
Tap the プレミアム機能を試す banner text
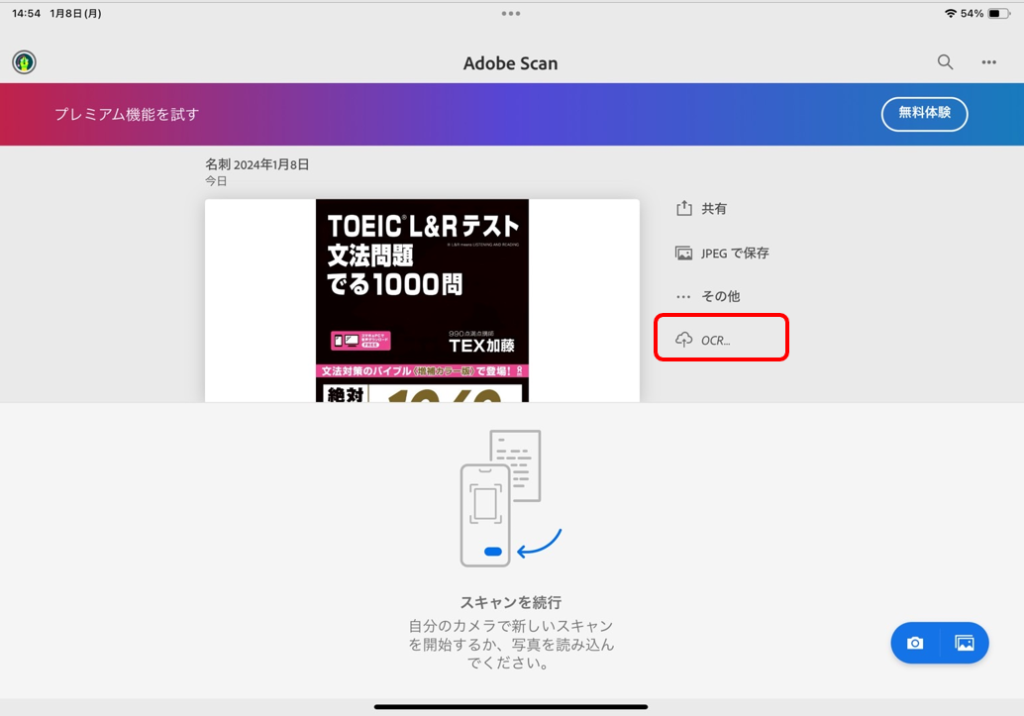coord(127,114)
